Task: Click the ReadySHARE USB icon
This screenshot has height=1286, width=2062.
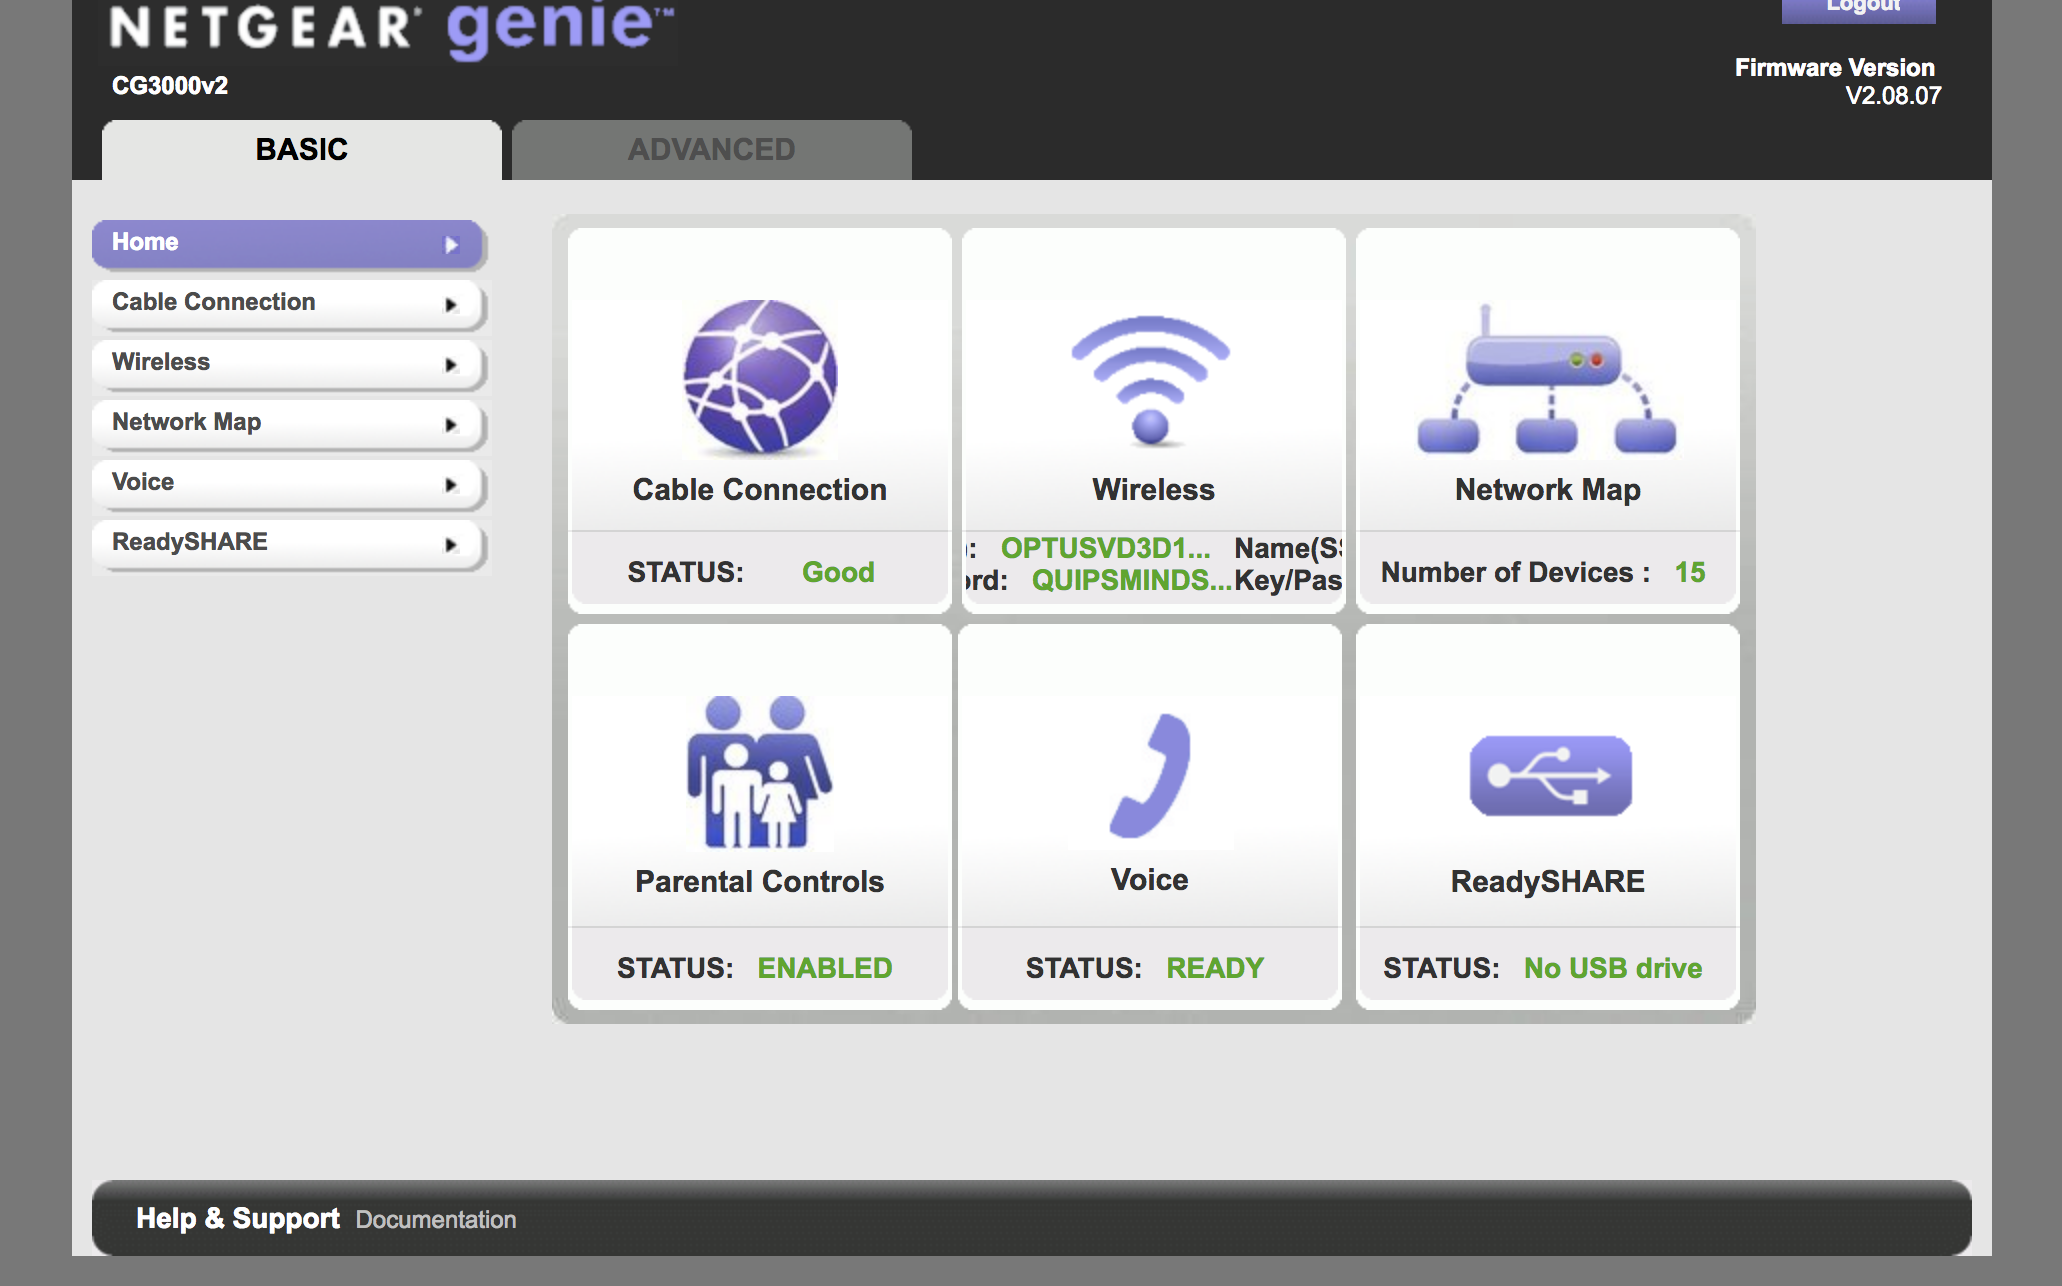Action: point(1550,776)
